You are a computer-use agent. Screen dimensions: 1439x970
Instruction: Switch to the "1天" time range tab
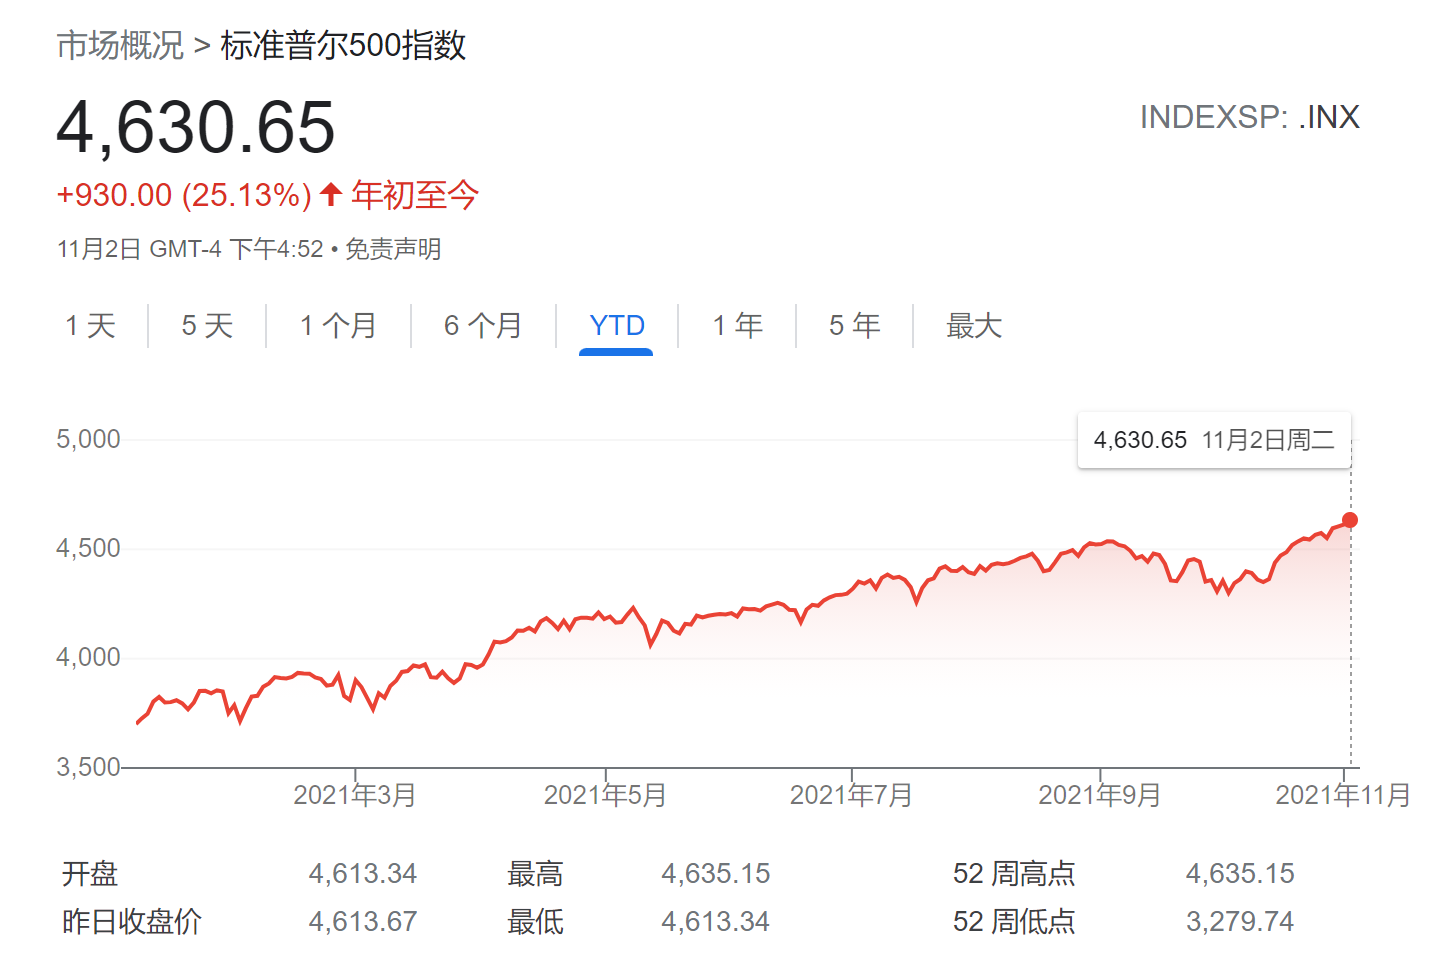(x=90, y=326)
